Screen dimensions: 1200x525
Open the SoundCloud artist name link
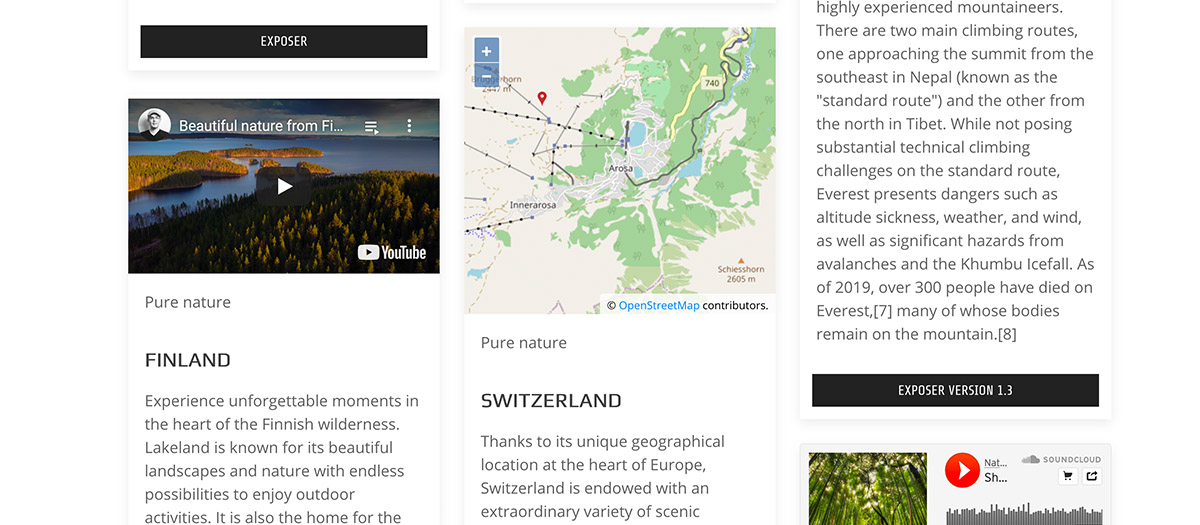click(x=996, y=462)
